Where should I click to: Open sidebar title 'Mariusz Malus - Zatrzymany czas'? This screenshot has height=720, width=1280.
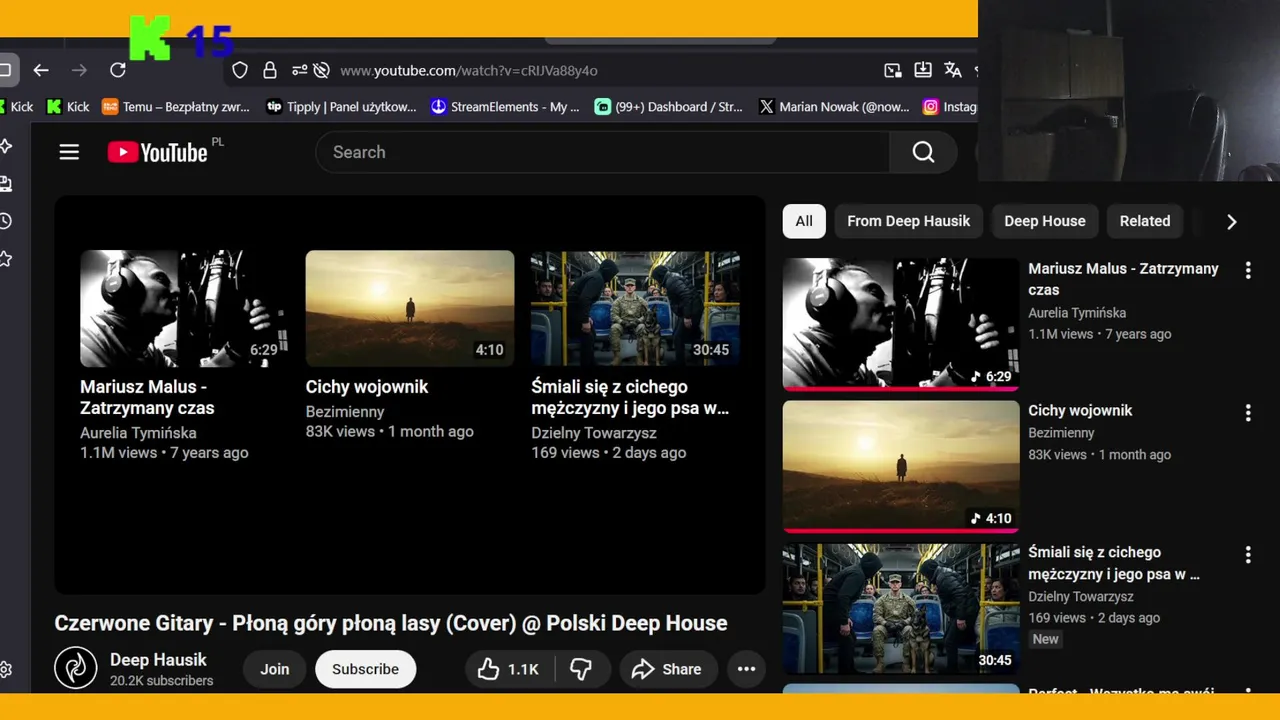pyautogui.click(x=1123, y=279)
